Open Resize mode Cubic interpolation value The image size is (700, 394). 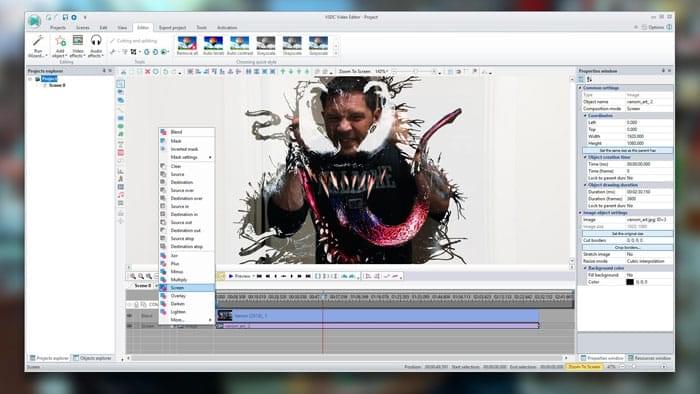pyautogui.click(x=649, y=261)
